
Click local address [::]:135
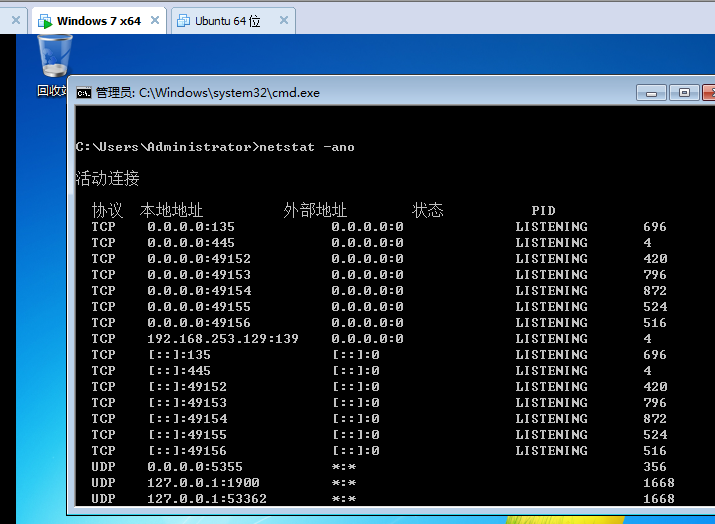tap(179, 355)
